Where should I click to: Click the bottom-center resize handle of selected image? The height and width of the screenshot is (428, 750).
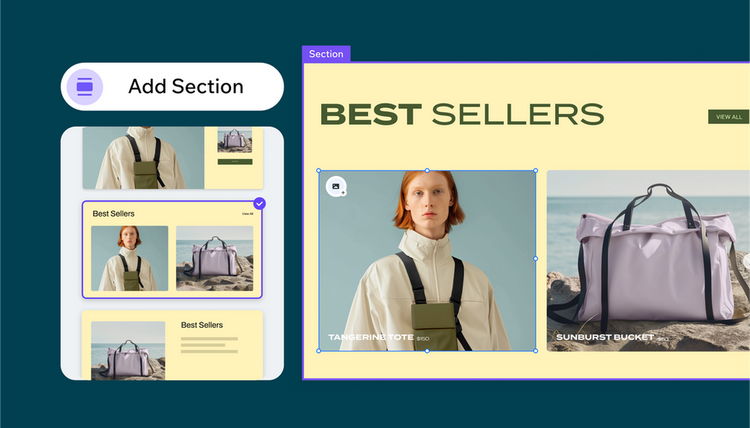click(x=428, y=351)
